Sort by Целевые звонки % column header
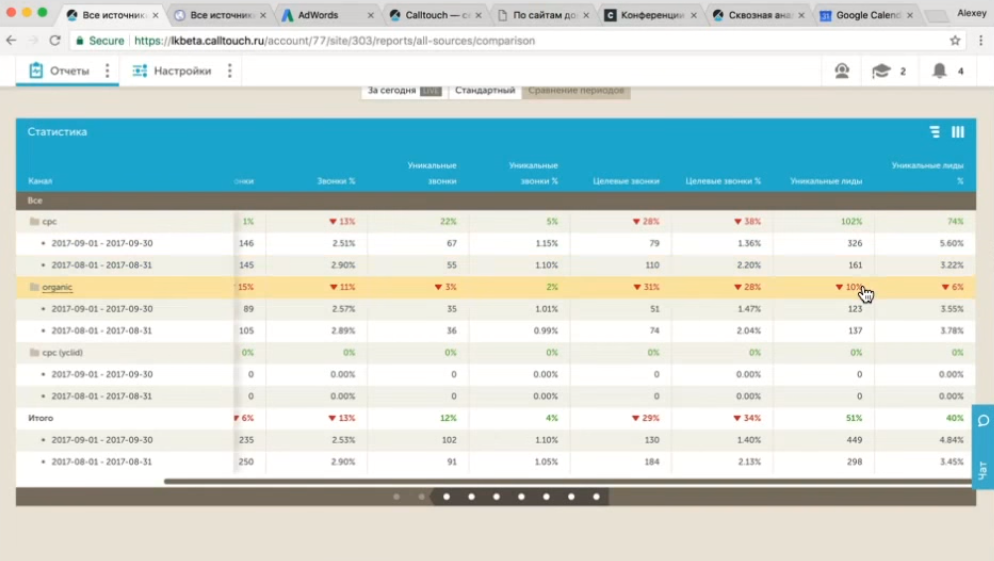 tap(723, 181)
